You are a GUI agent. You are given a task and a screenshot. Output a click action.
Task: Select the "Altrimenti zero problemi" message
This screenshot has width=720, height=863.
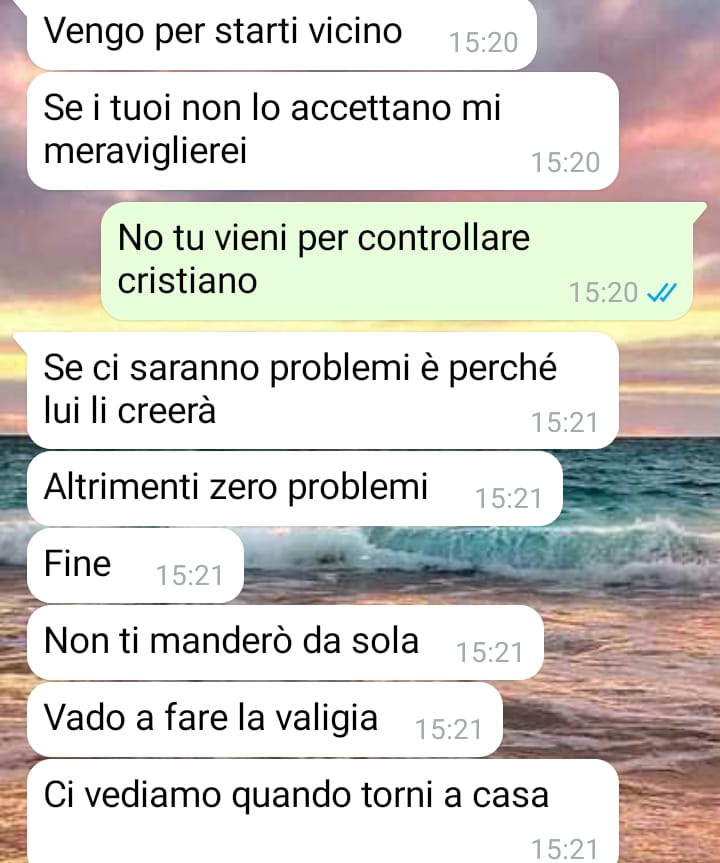[294, 489]
